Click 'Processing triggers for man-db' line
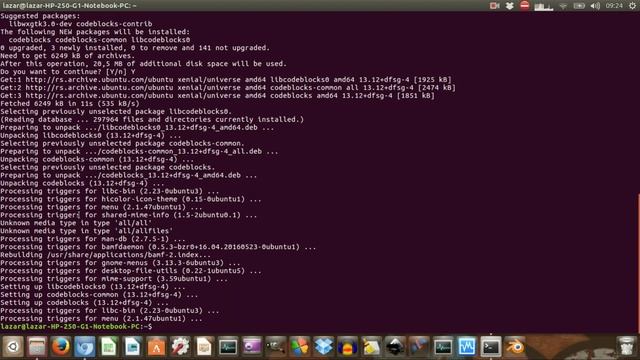 (93, 239)
